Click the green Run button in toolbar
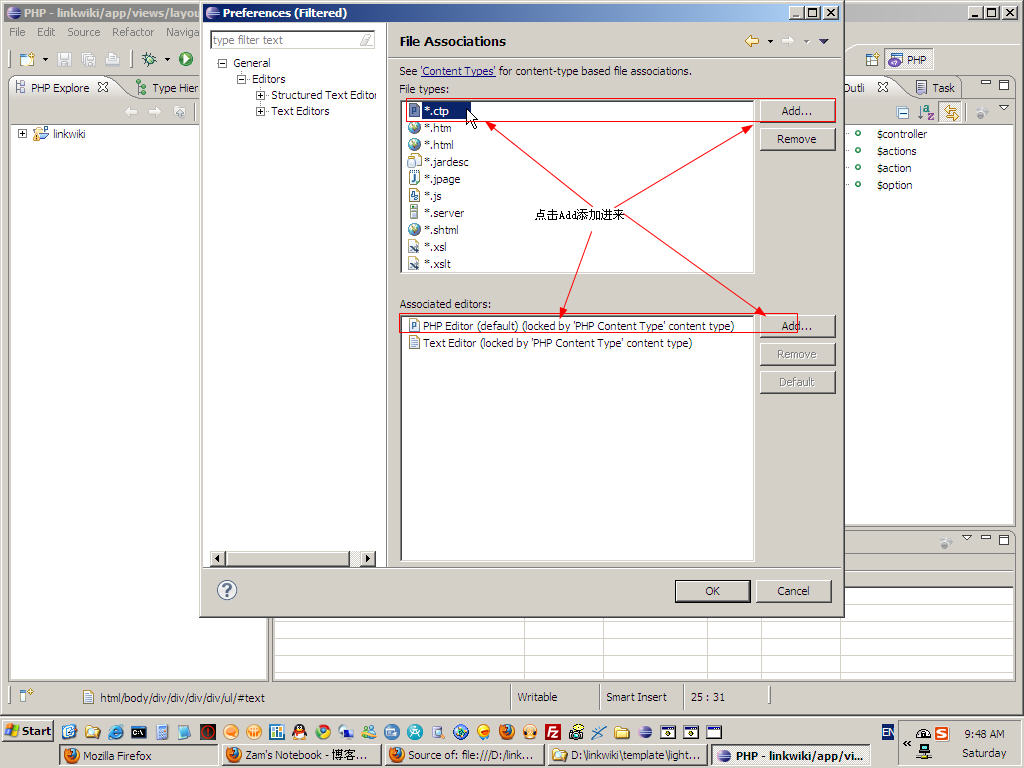 (186, 59)
